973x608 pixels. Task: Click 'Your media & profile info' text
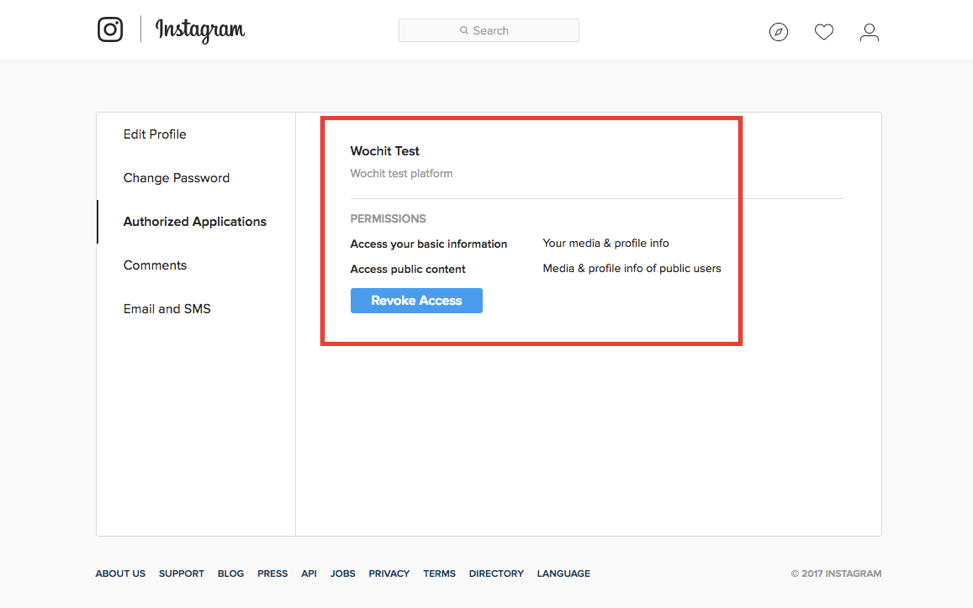[606, 243]
